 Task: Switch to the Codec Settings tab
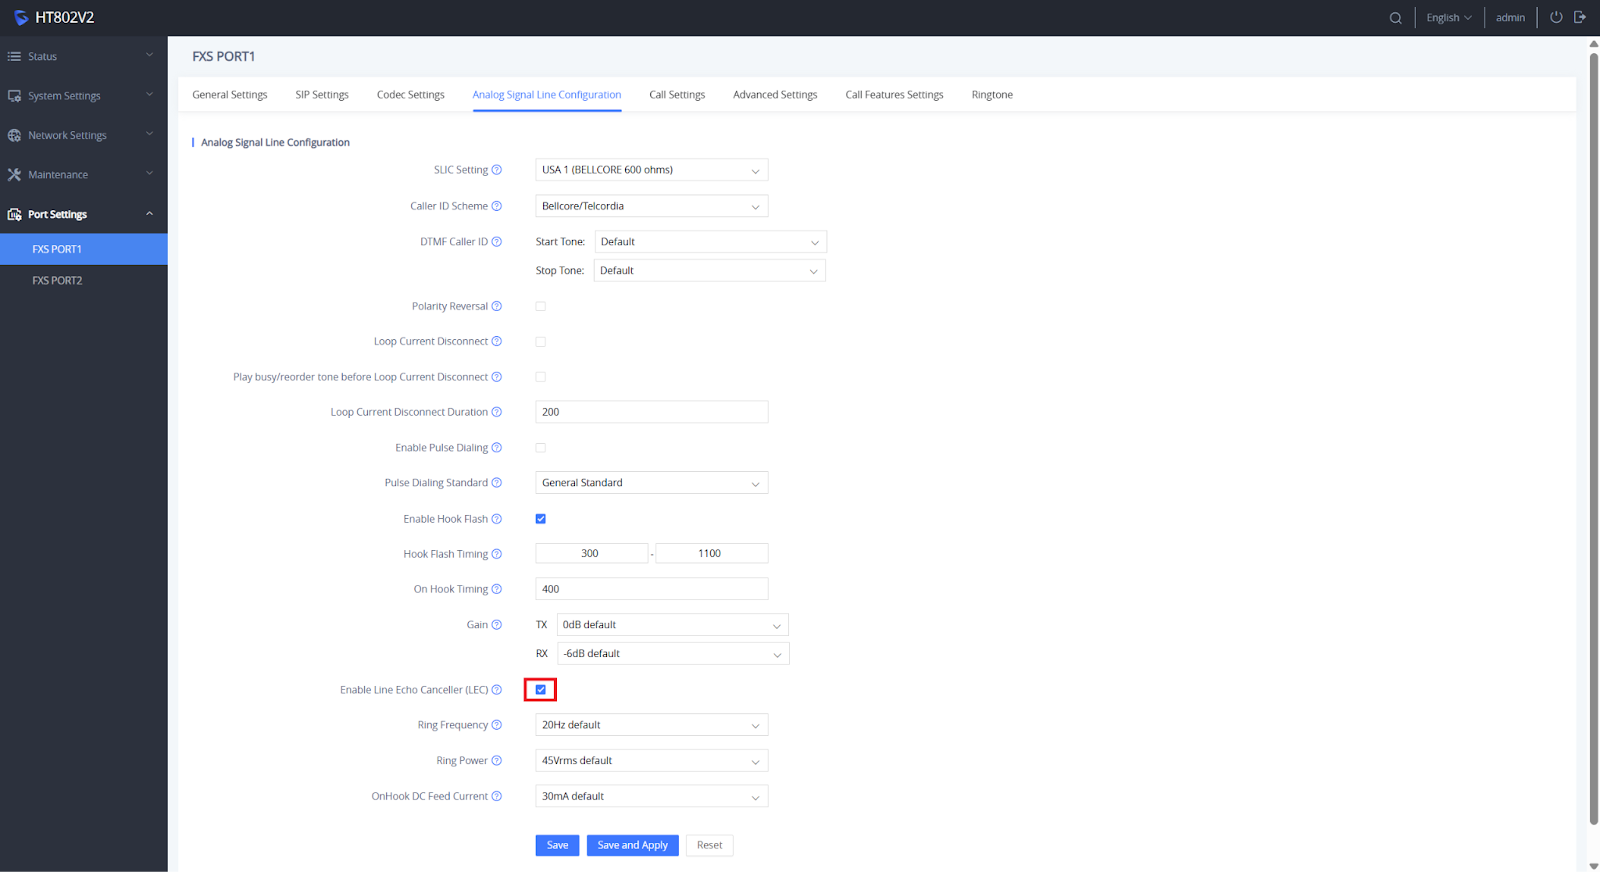(410, 95)
